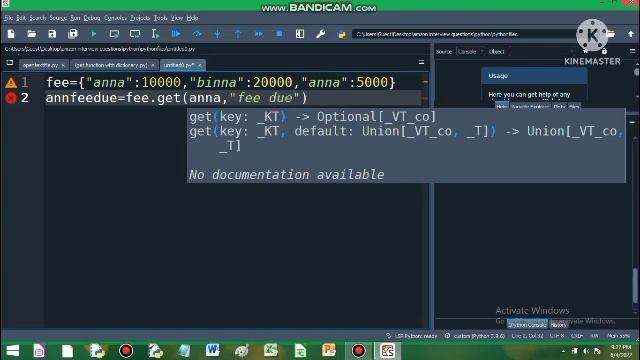Create a new file in Spyder
The height and width of the screenshot is (360, 640).
click(x=11, y=34)
